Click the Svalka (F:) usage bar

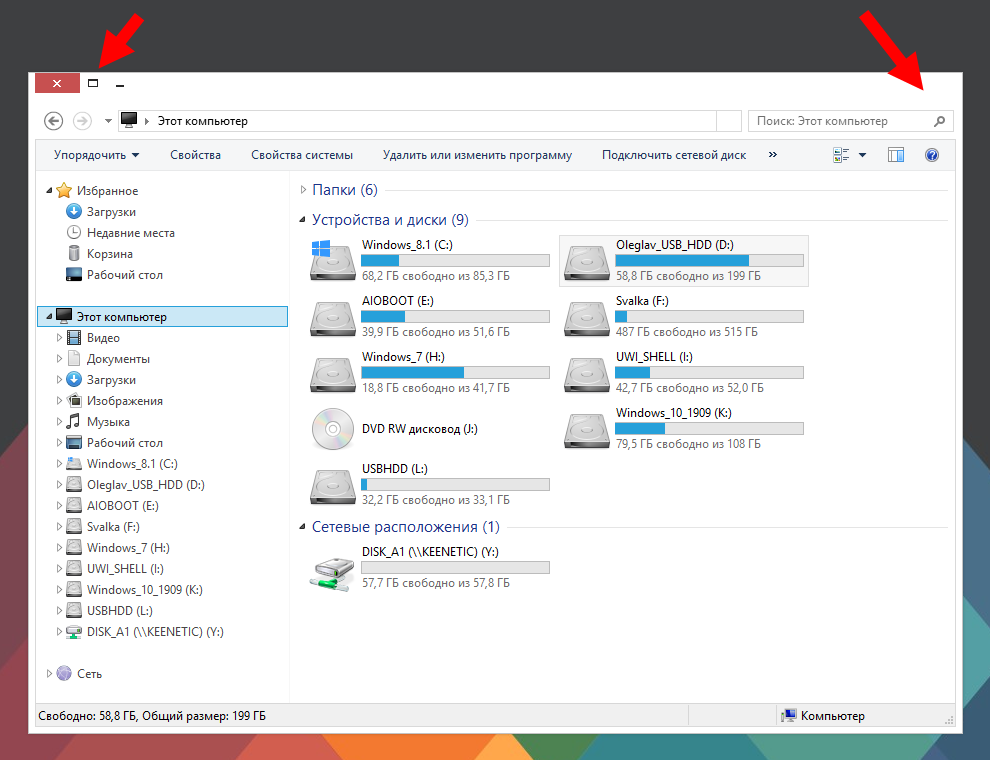[709, 316]
